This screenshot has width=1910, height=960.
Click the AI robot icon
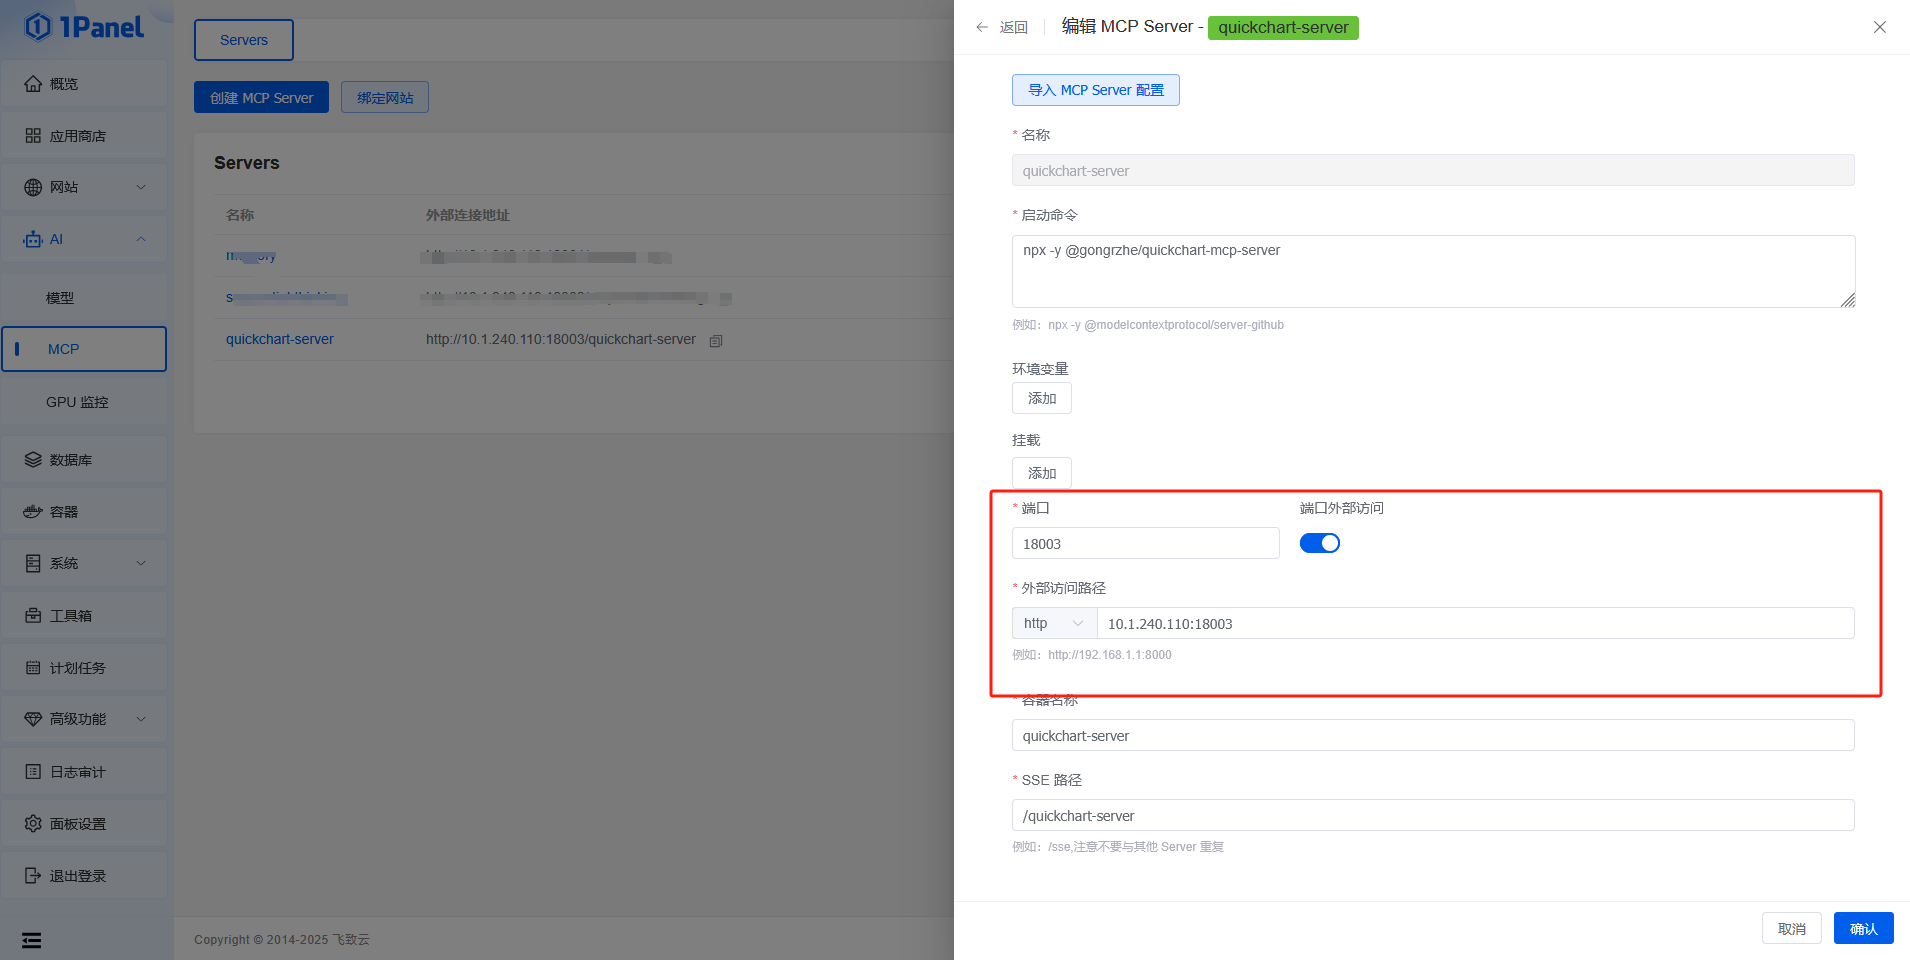coord(33,239)
